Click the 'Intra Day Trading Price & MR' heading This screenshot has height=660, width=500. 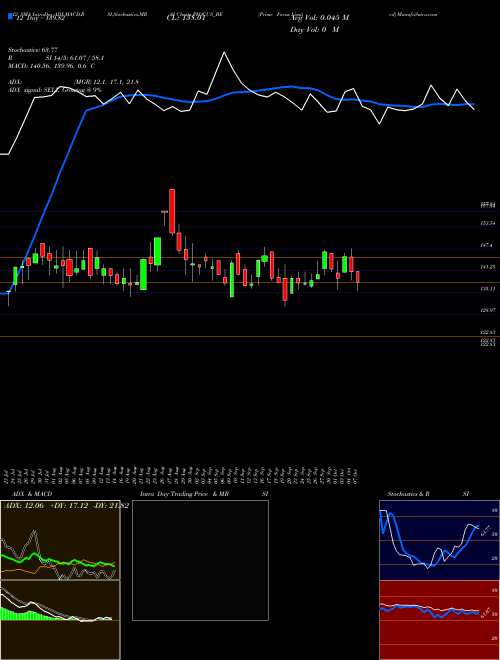(185, 494)
